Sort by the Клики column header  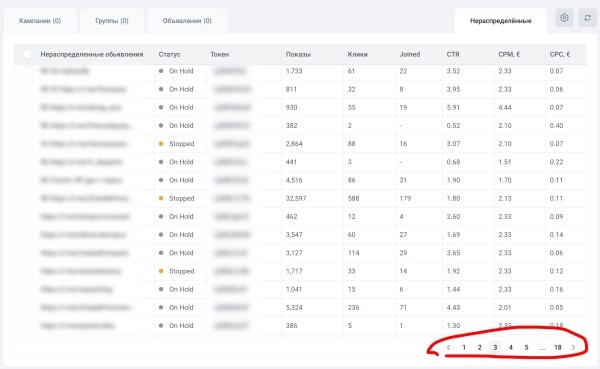(357, 54)
